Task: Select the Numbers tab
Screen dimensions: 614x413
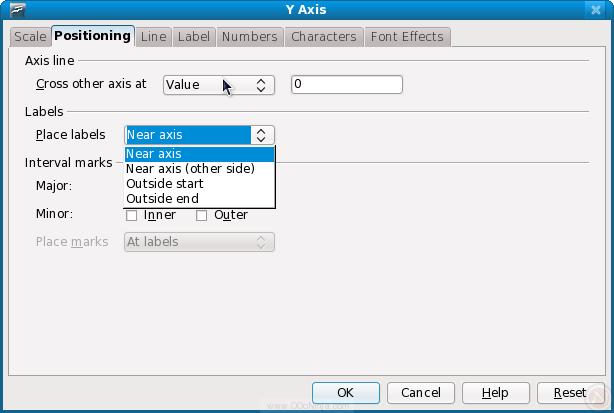Action: [250, 37]
